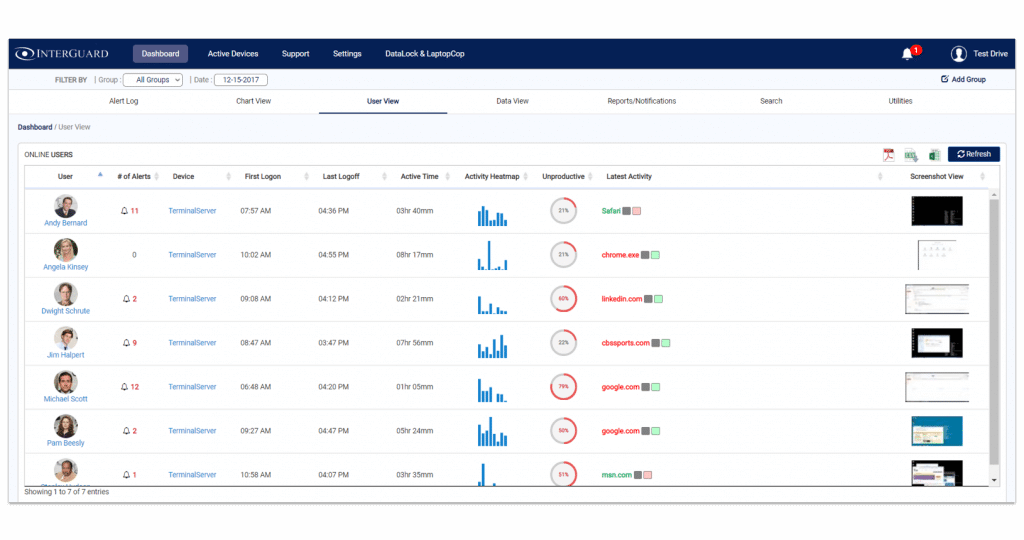Viewport: 1024px width, 540px height.
Task: Open Pam Beesly's screenshot thumbnail
Action: (936, 431)
